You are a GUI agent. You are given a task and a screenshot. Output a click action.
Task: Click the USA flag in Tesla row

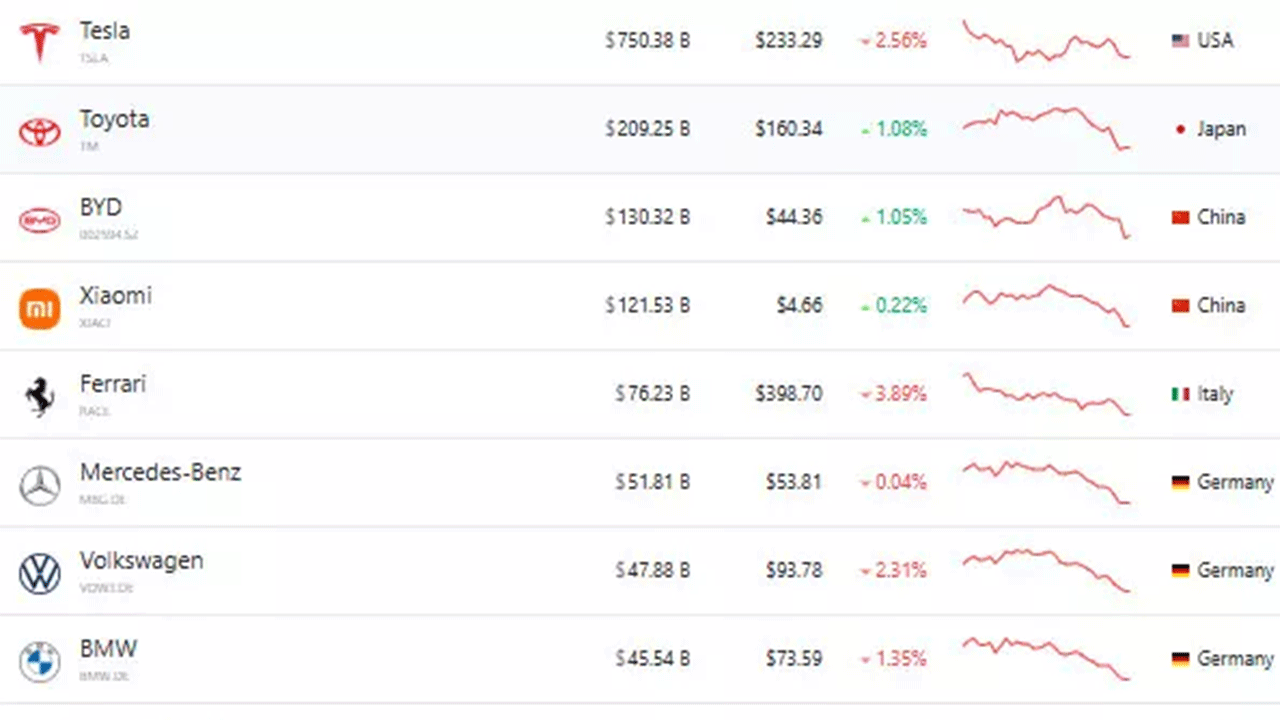(x=1180, y=41)
